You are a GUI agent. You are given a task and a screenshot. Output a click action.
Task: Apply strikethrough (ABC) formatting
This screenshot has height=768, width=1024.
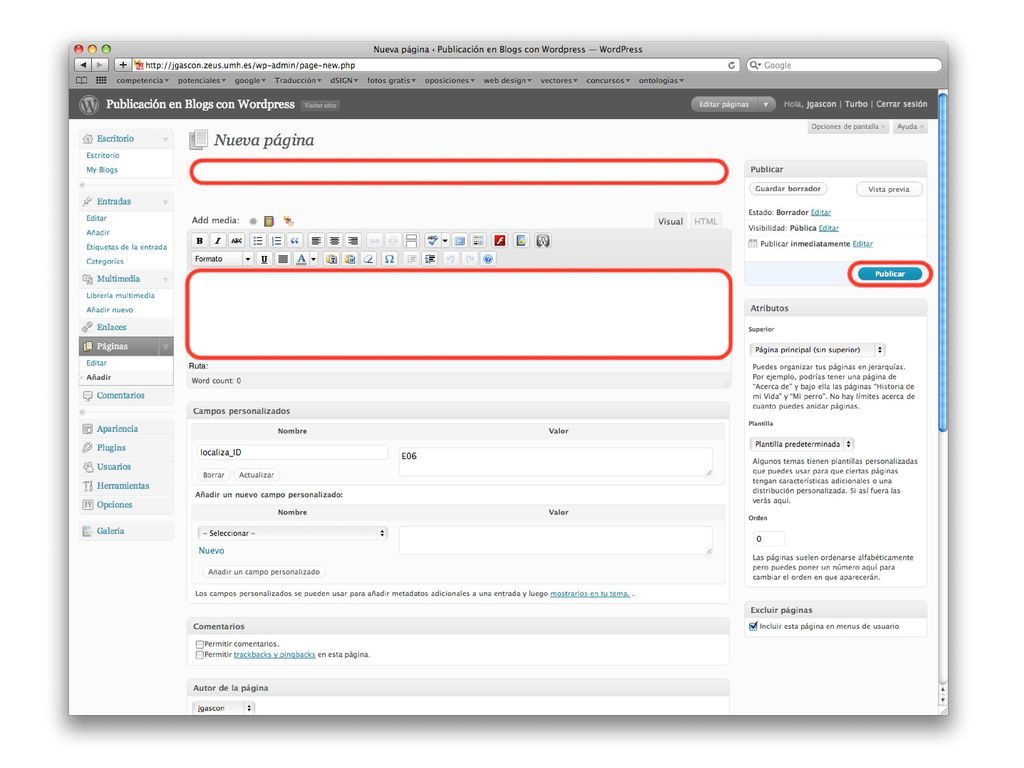(x=236, y=241)
